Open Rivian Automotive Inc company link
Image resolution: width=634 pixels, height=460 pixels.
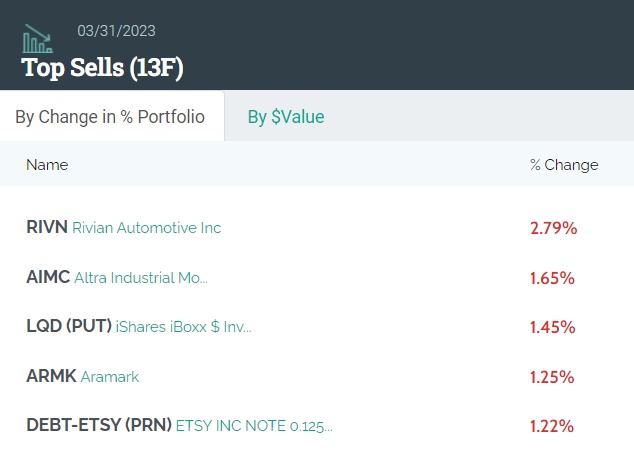point(147,228)
